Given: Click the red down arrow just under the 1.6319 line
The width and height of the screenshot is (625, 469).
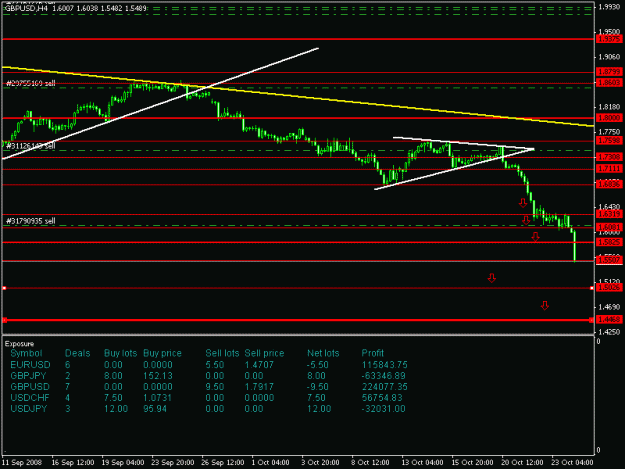Looking at the screenshot, I should click(x=526, y=220).
